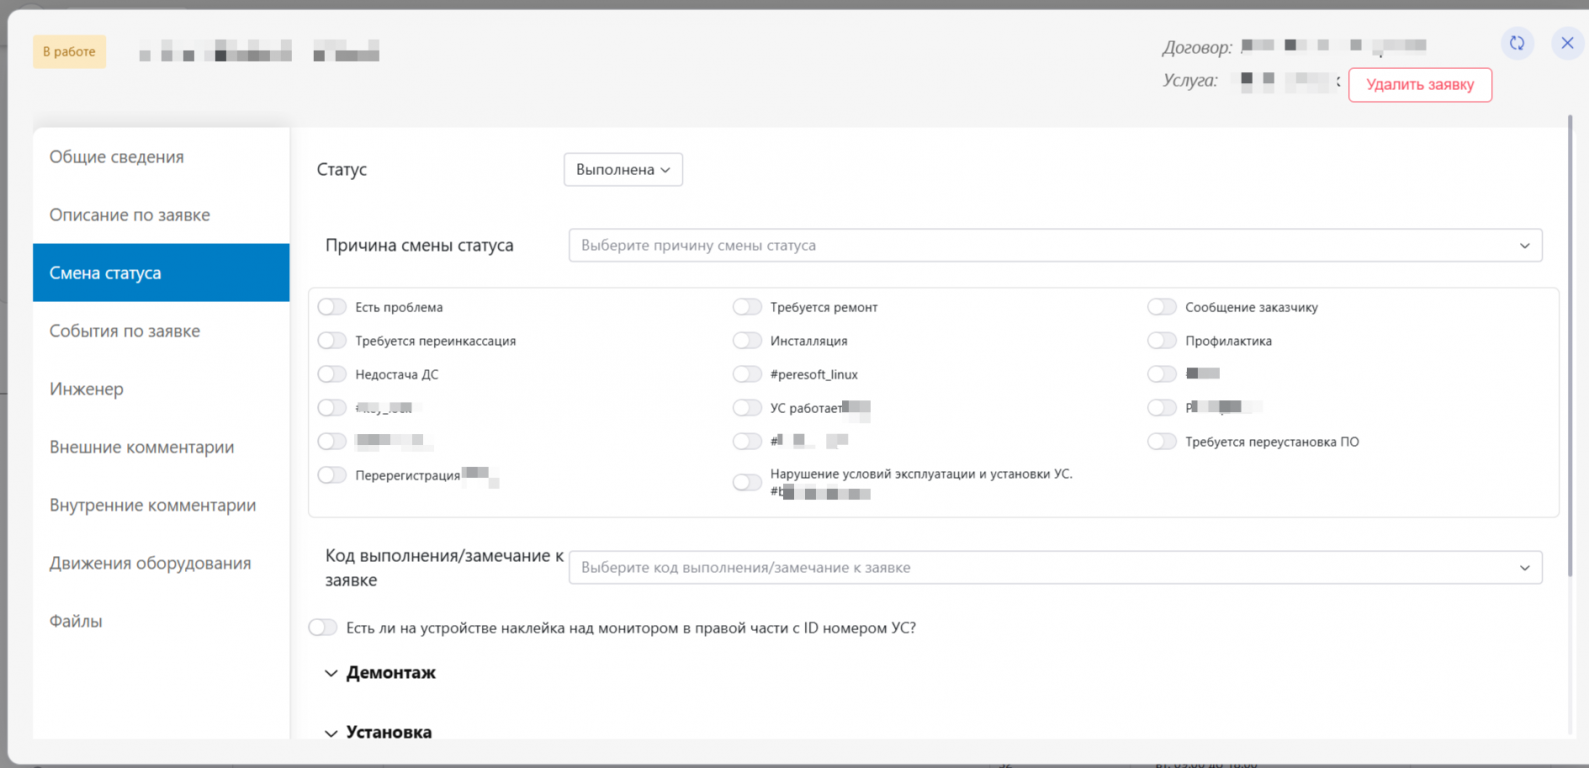Screen dimensions: 1589x768
Task: Open the «Выполнена» status dropdown
Action: pos(623,170)
